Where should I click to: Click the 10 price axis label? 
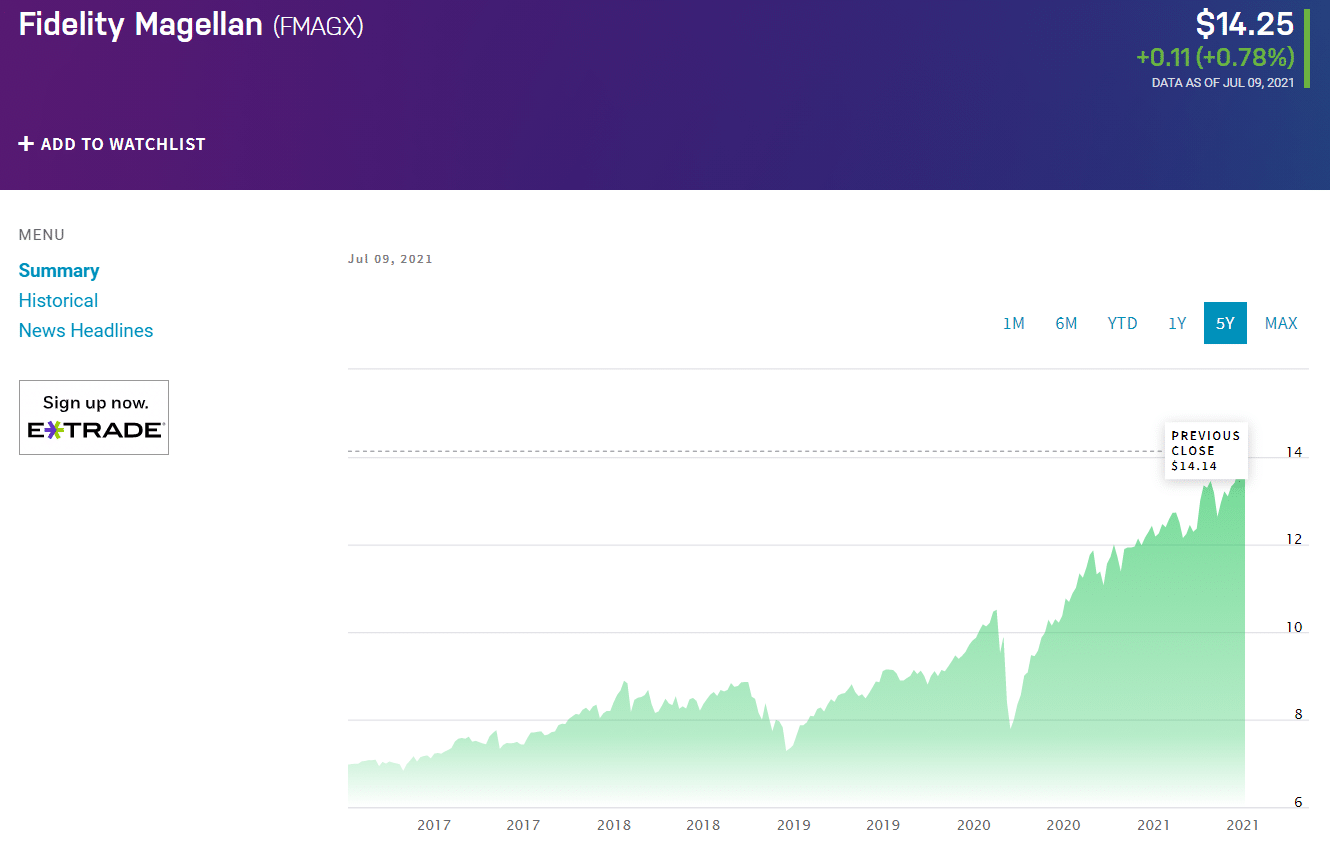click(x=1295, y=628)
